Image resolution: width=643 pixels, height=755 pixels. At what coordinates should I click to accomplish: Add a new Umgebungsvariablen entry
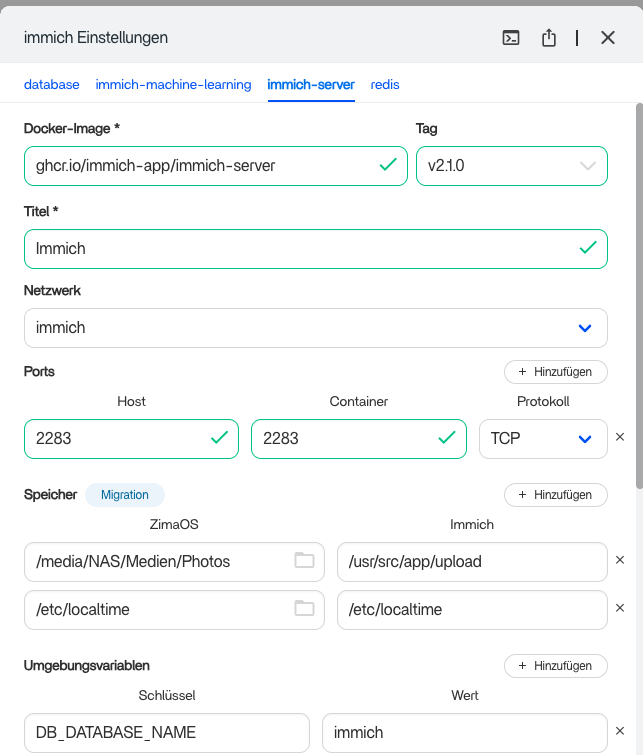click(555, 666)
